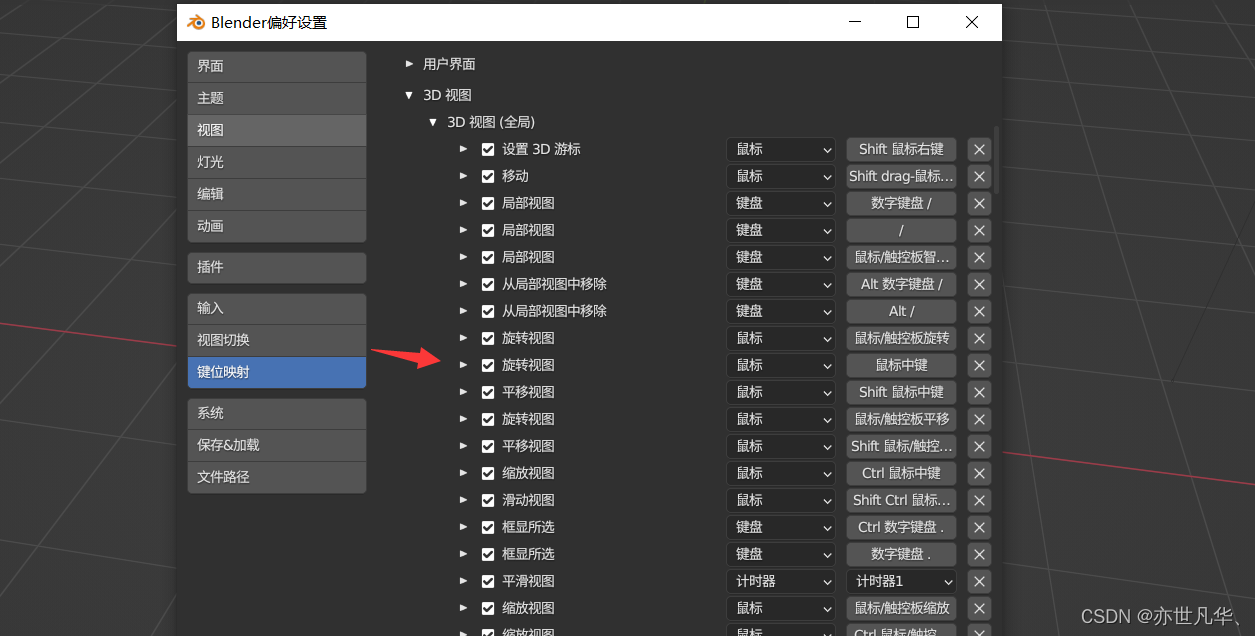
Task: Delete the 鼠标/触控板缩放 entry
Action: 979,608
